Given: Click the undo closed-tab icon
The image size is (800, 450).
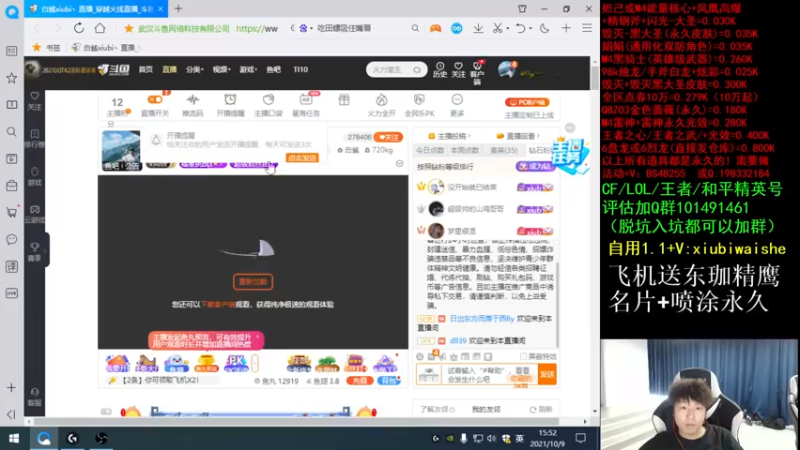Looking at the screenshot, I should click(520, 29).
